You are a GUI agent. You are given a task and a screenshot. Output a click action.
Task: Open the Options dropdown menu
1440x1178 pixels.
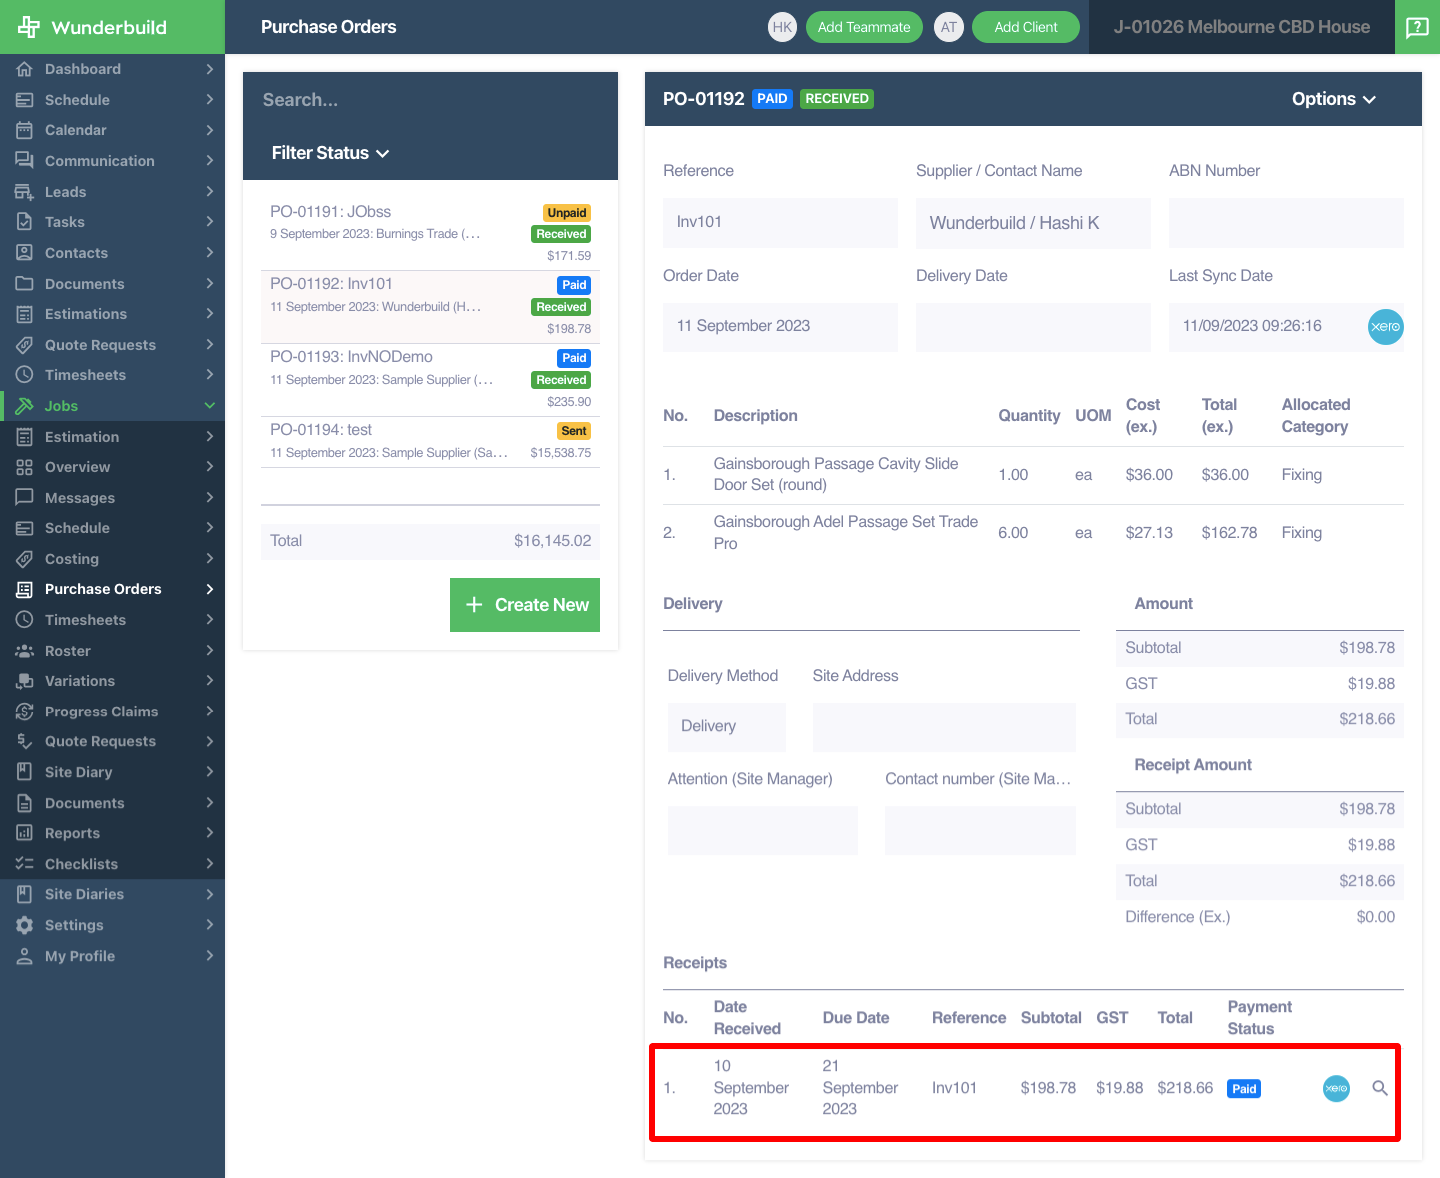pos(1334,99)
